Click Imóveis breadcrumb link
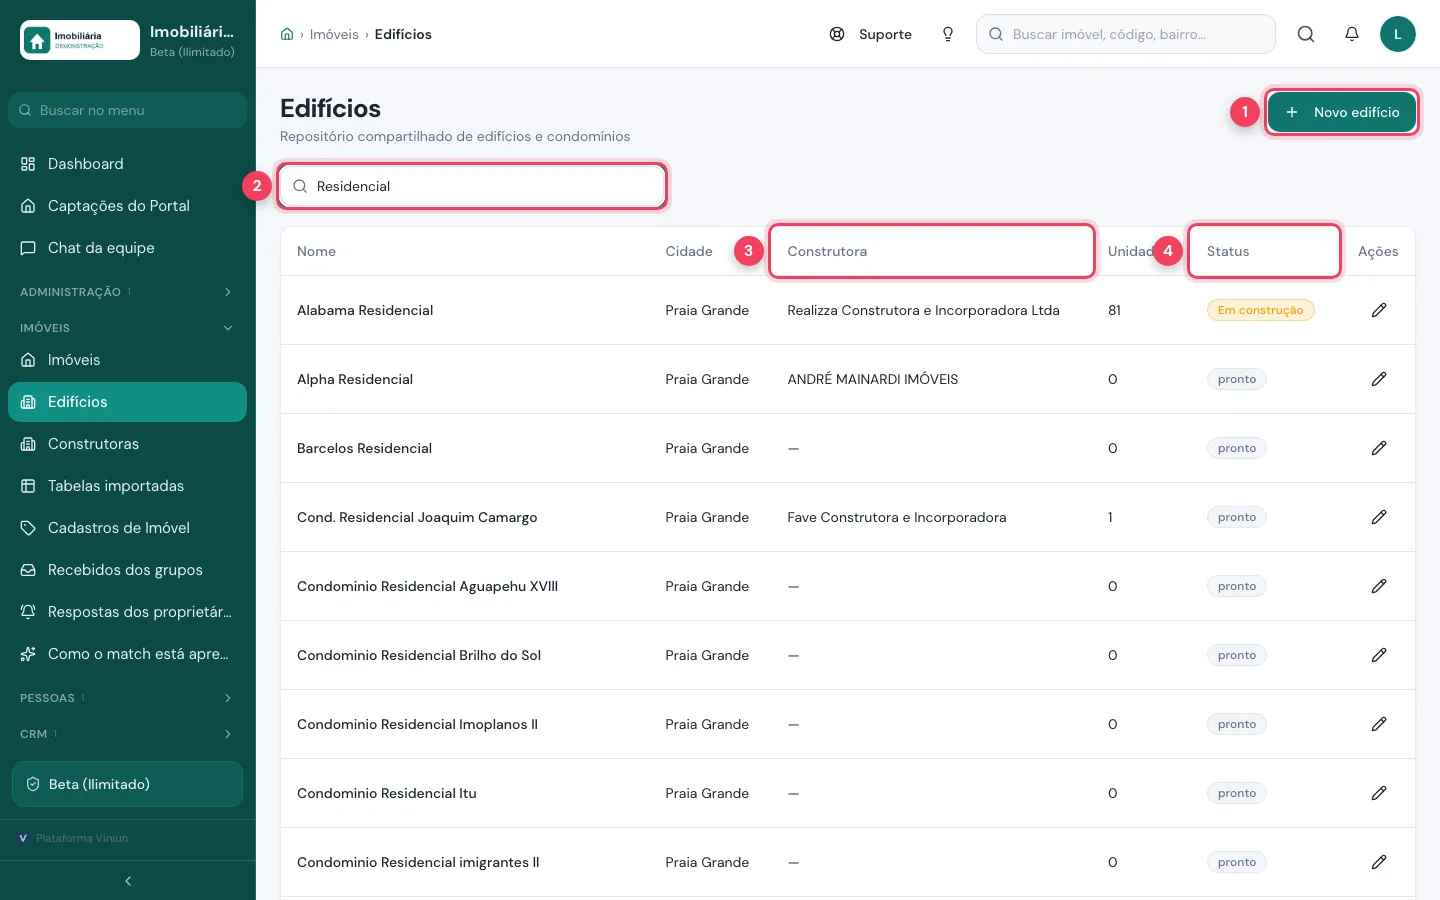The image size is (1440, 900). pos(334,34)
